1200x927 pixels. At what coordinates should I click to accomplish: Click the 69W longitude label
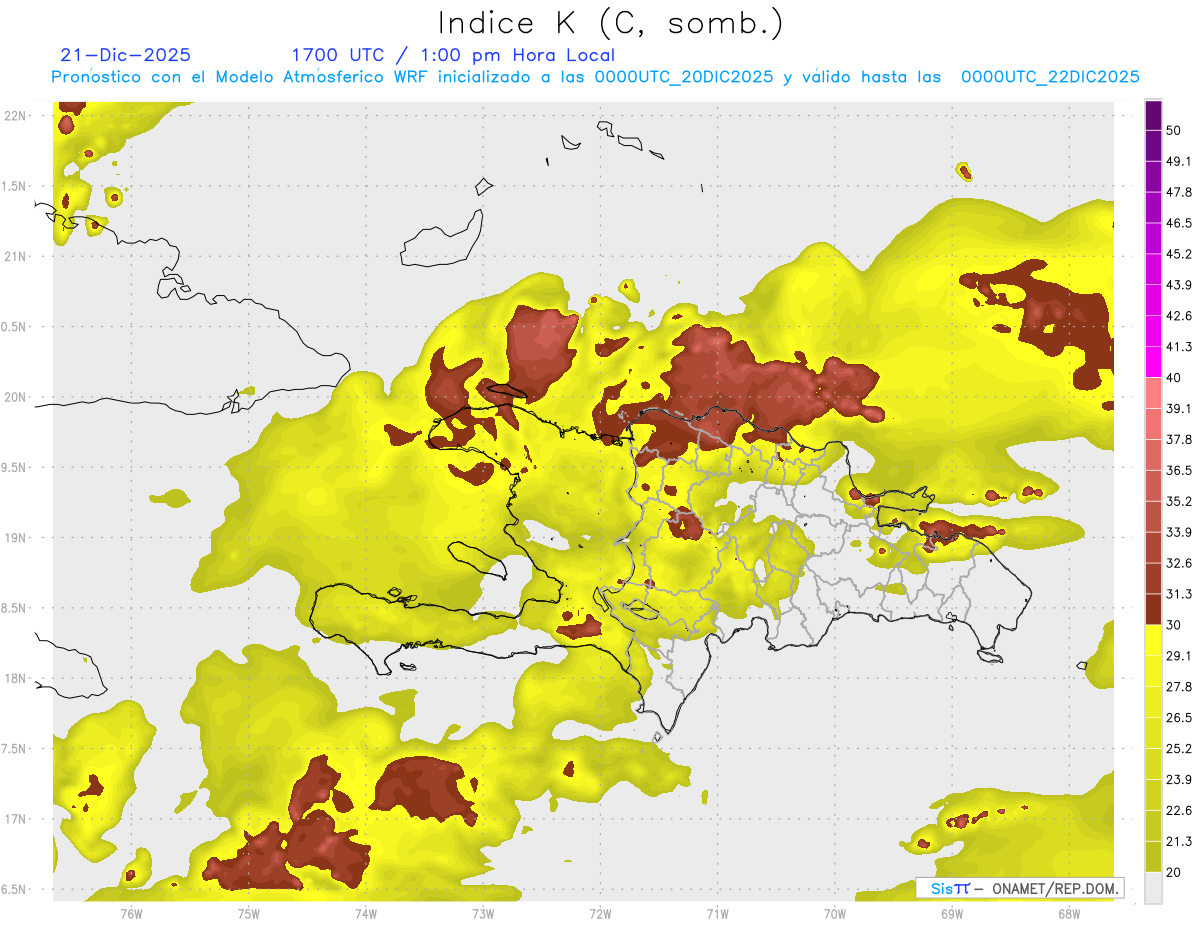(x=952, y=913)
